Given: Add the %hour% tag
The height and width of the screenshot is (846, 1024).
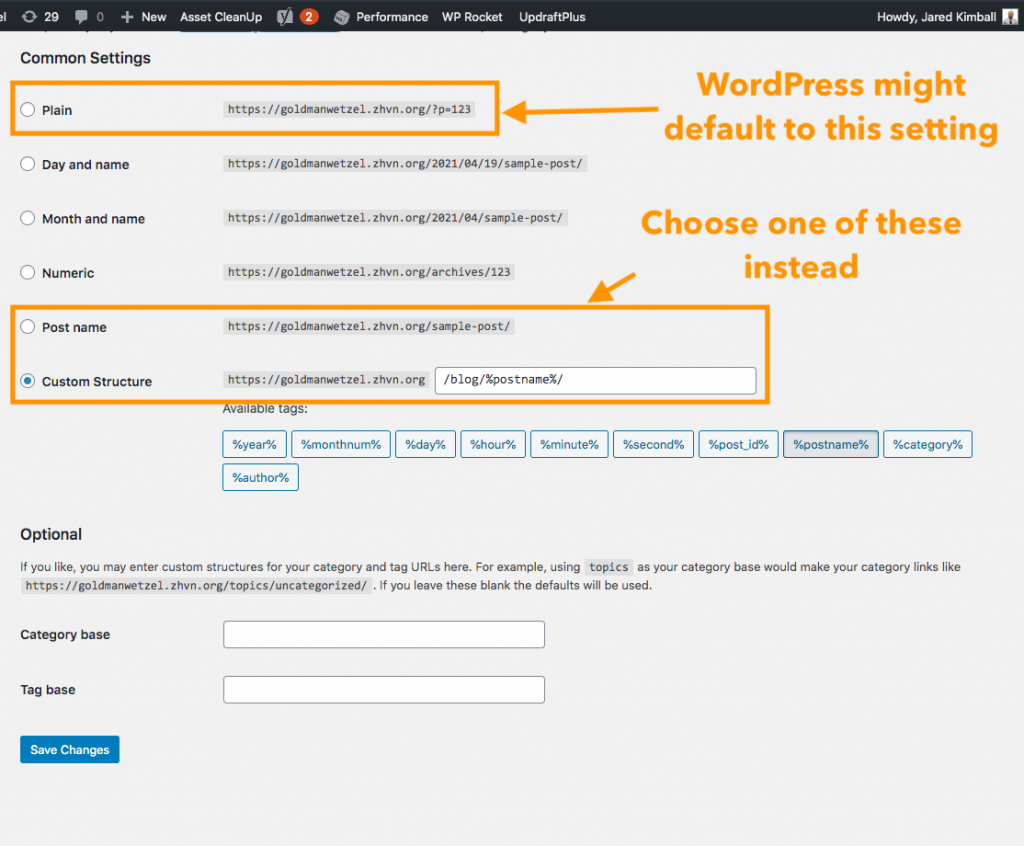Looking at the screenshot, I should pyautogui.click(x=493, y=444).
